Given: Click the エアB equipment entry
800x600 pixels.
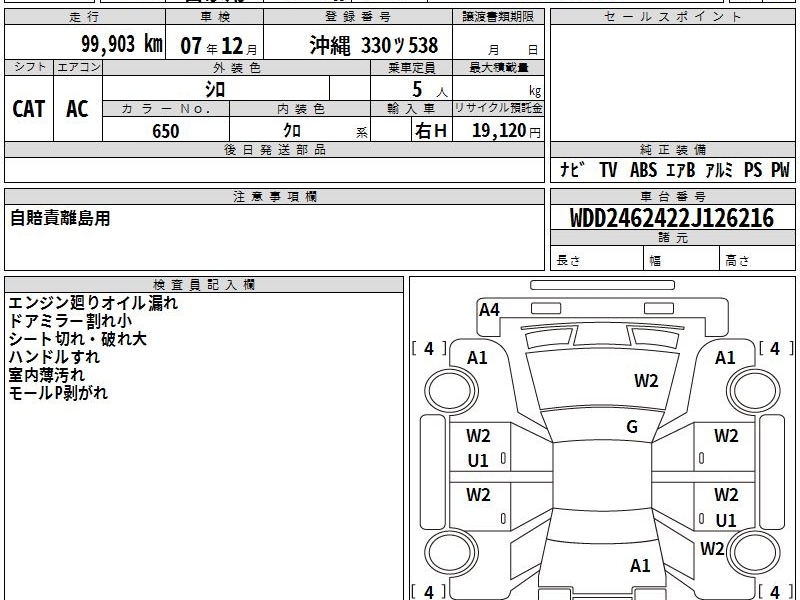Looking at the screenshot, I should click(x=681, y=169).
